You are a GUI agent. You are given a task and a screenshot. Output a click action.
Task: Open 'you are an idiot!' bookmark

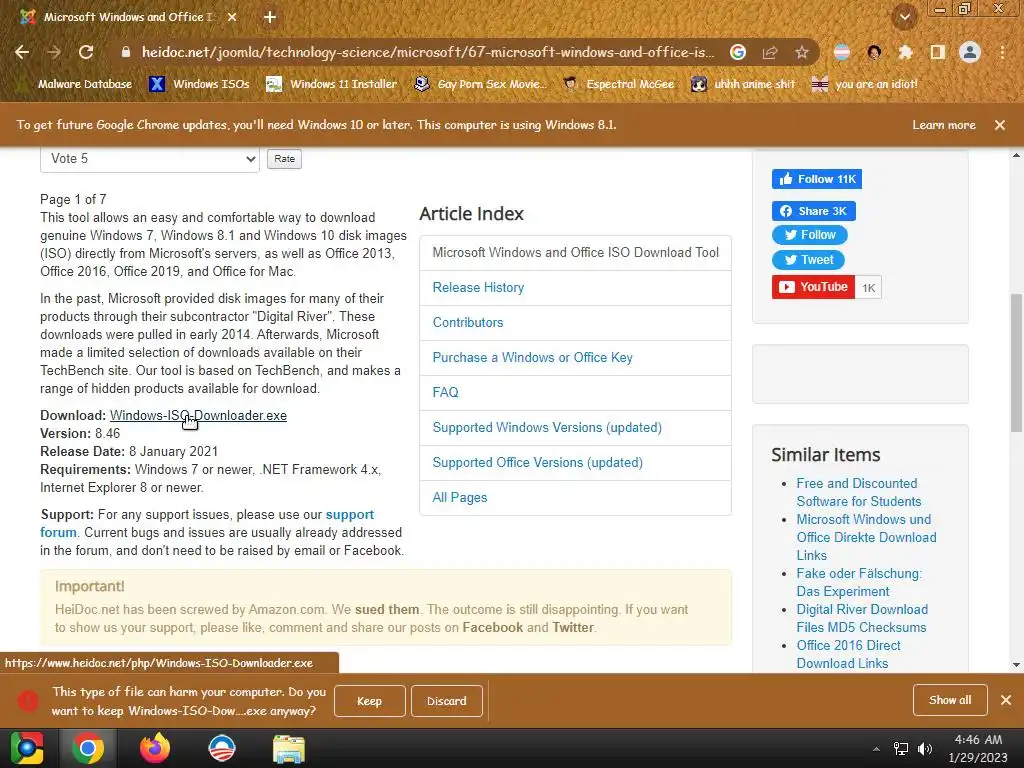tap(865, 84)
